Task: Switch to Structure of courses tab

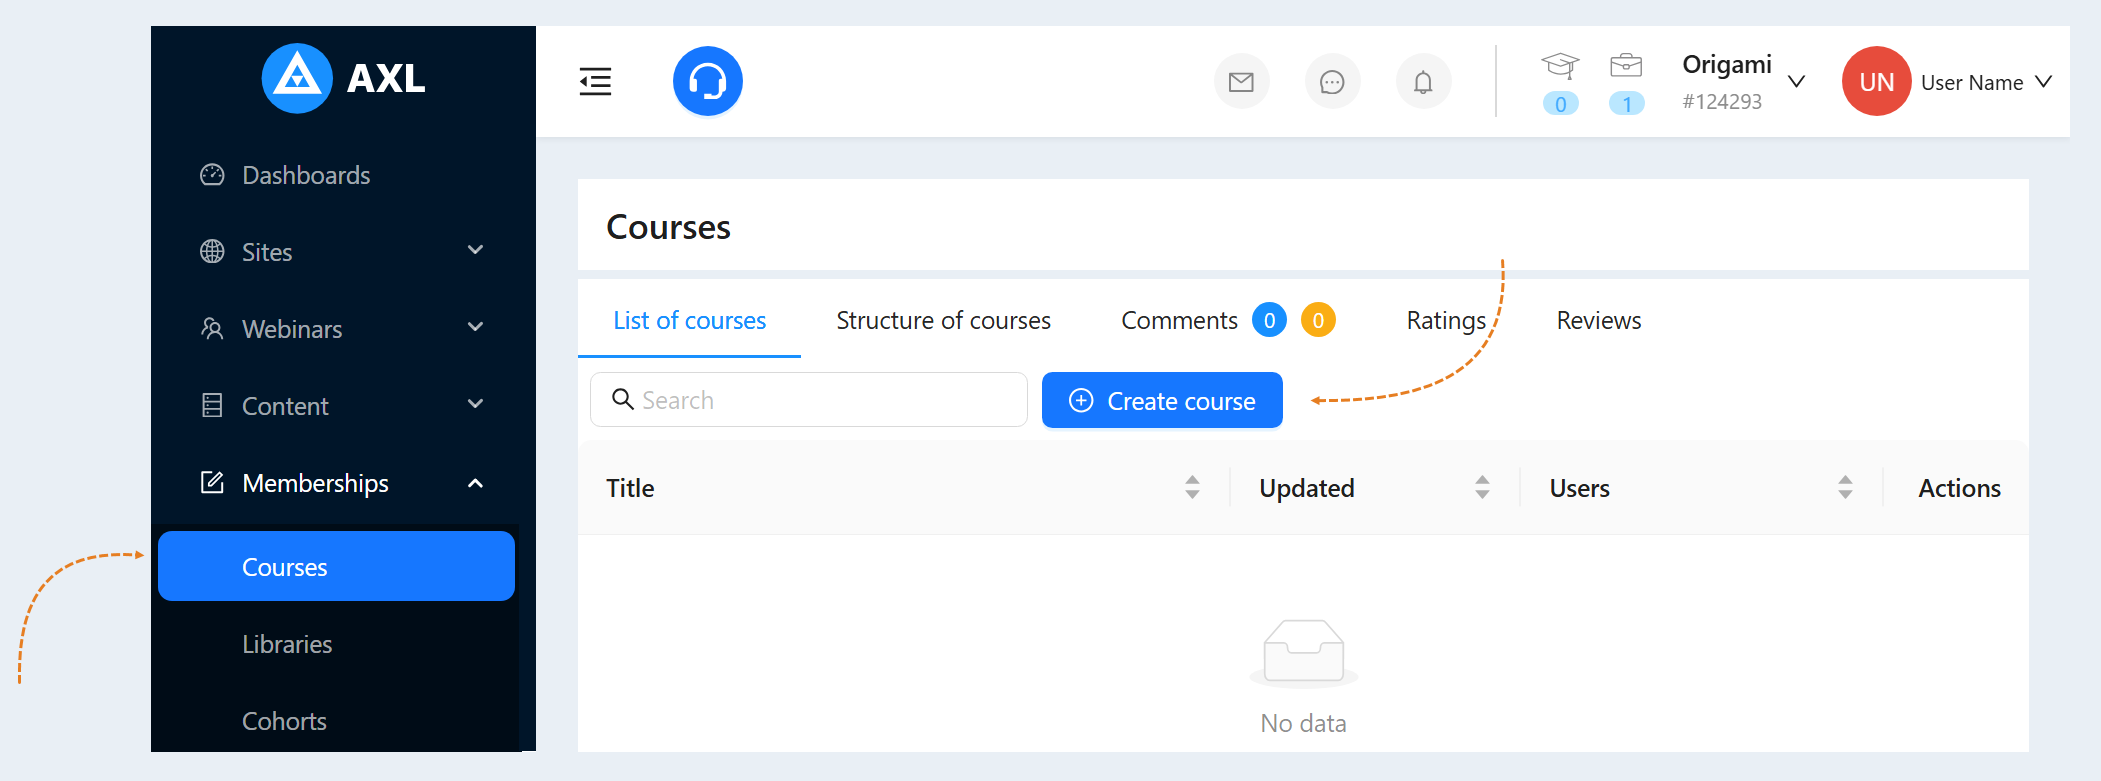Action: coord(943,320)
